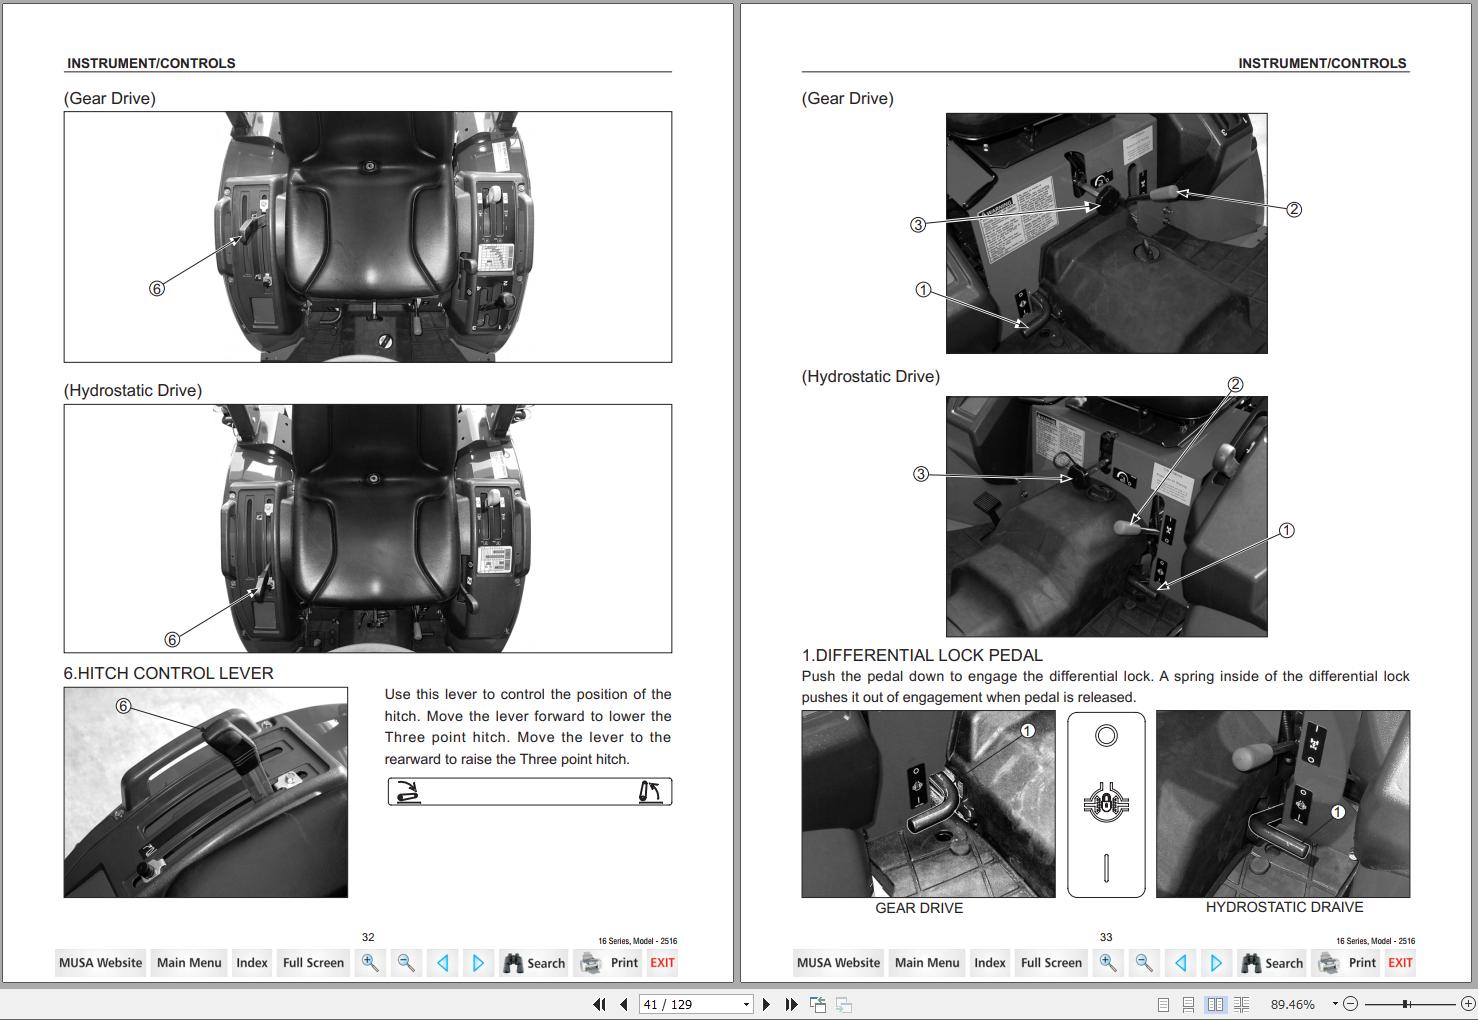Go to previous page in bottom bar

pyautogui.click(x=624, y=1004)
